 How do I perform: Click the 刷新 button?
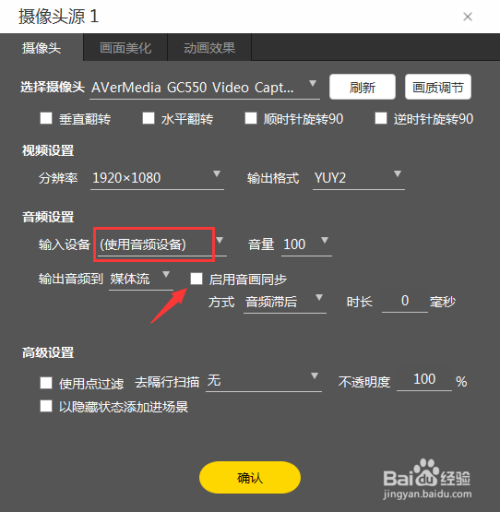pos(362,87)
